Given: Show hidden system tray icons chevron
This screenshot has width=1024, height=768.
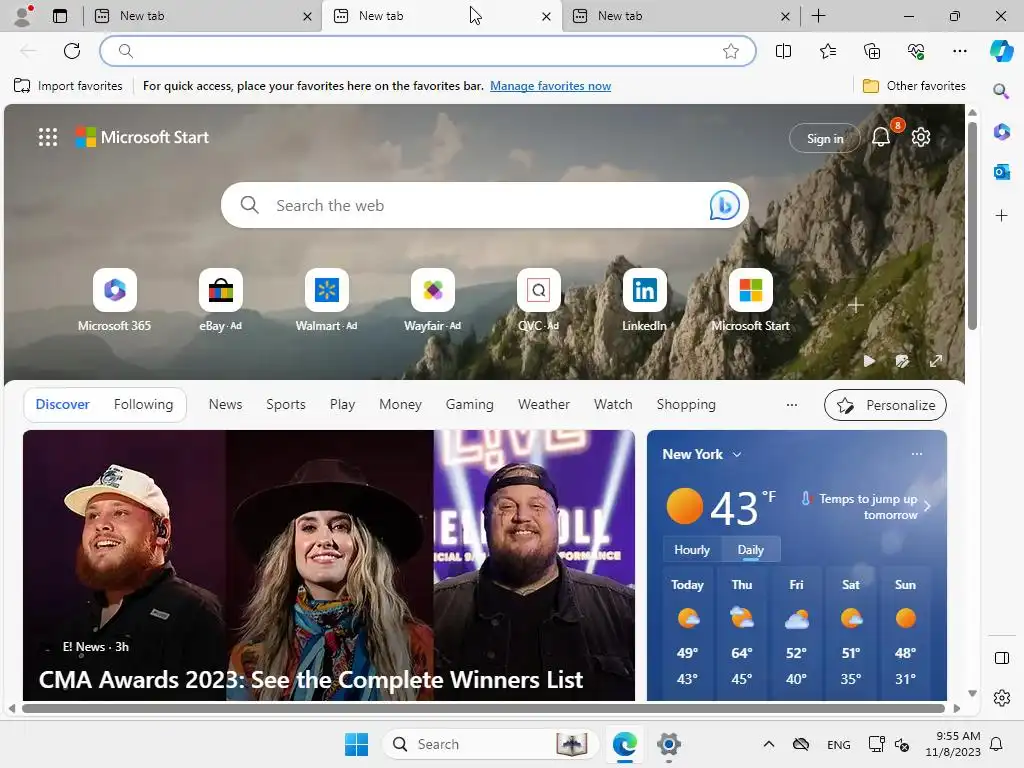Looking at the screenshot, I should tap(769, 744).
